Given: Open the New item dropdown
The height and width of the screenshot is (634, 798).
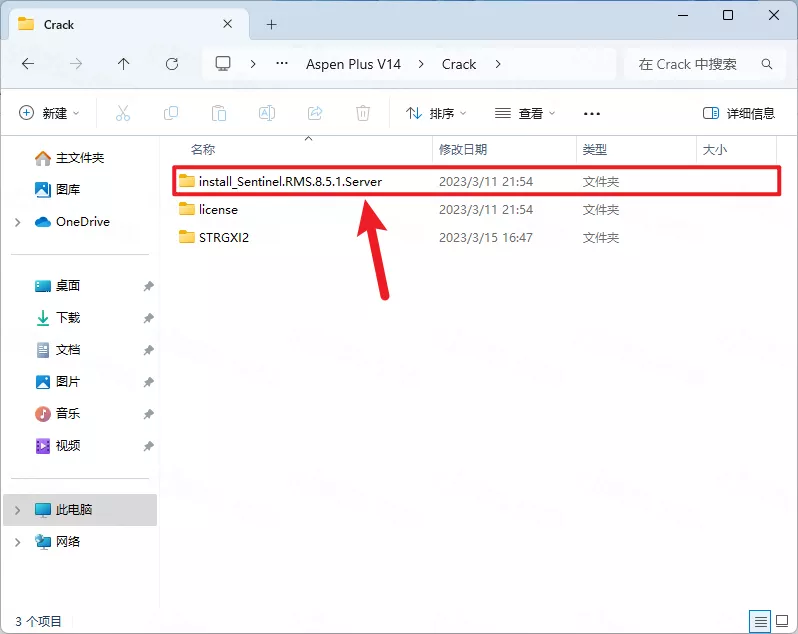Looking at the screenshot, I should point(49,113).
